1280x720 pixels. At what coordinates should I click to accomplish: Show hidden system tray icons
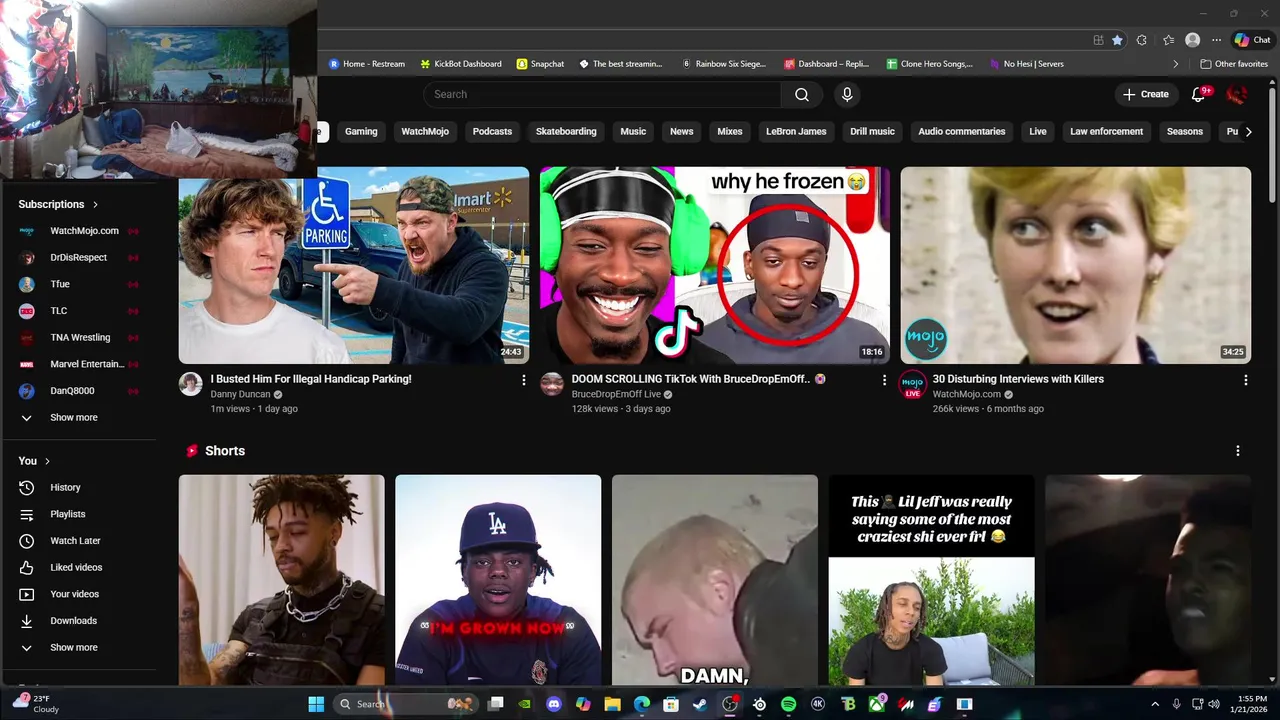1155,704
